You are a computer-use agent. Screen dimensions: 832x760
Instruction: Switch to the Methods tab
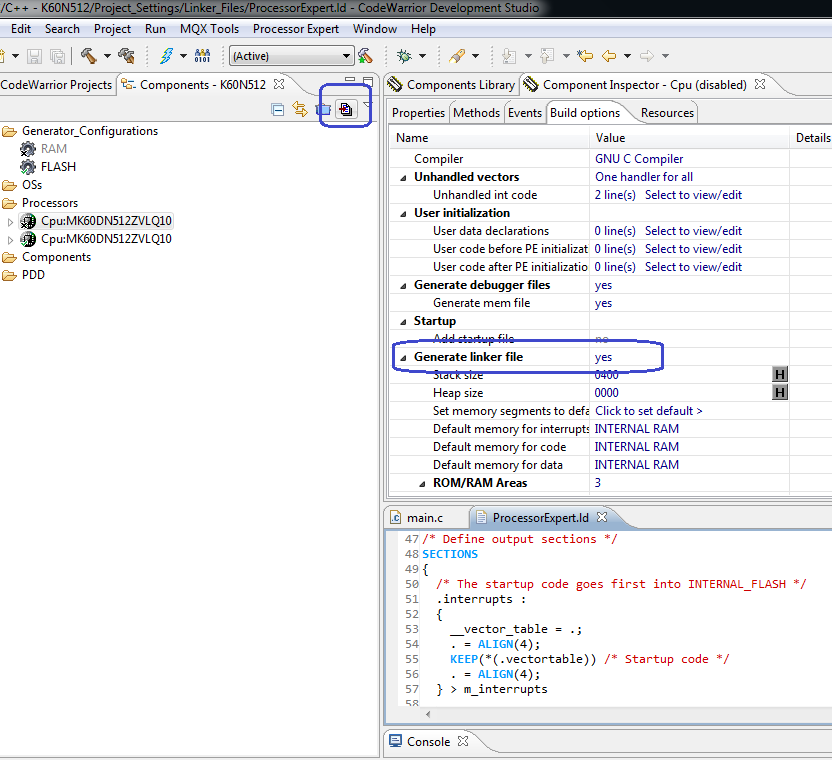point(476,113)
